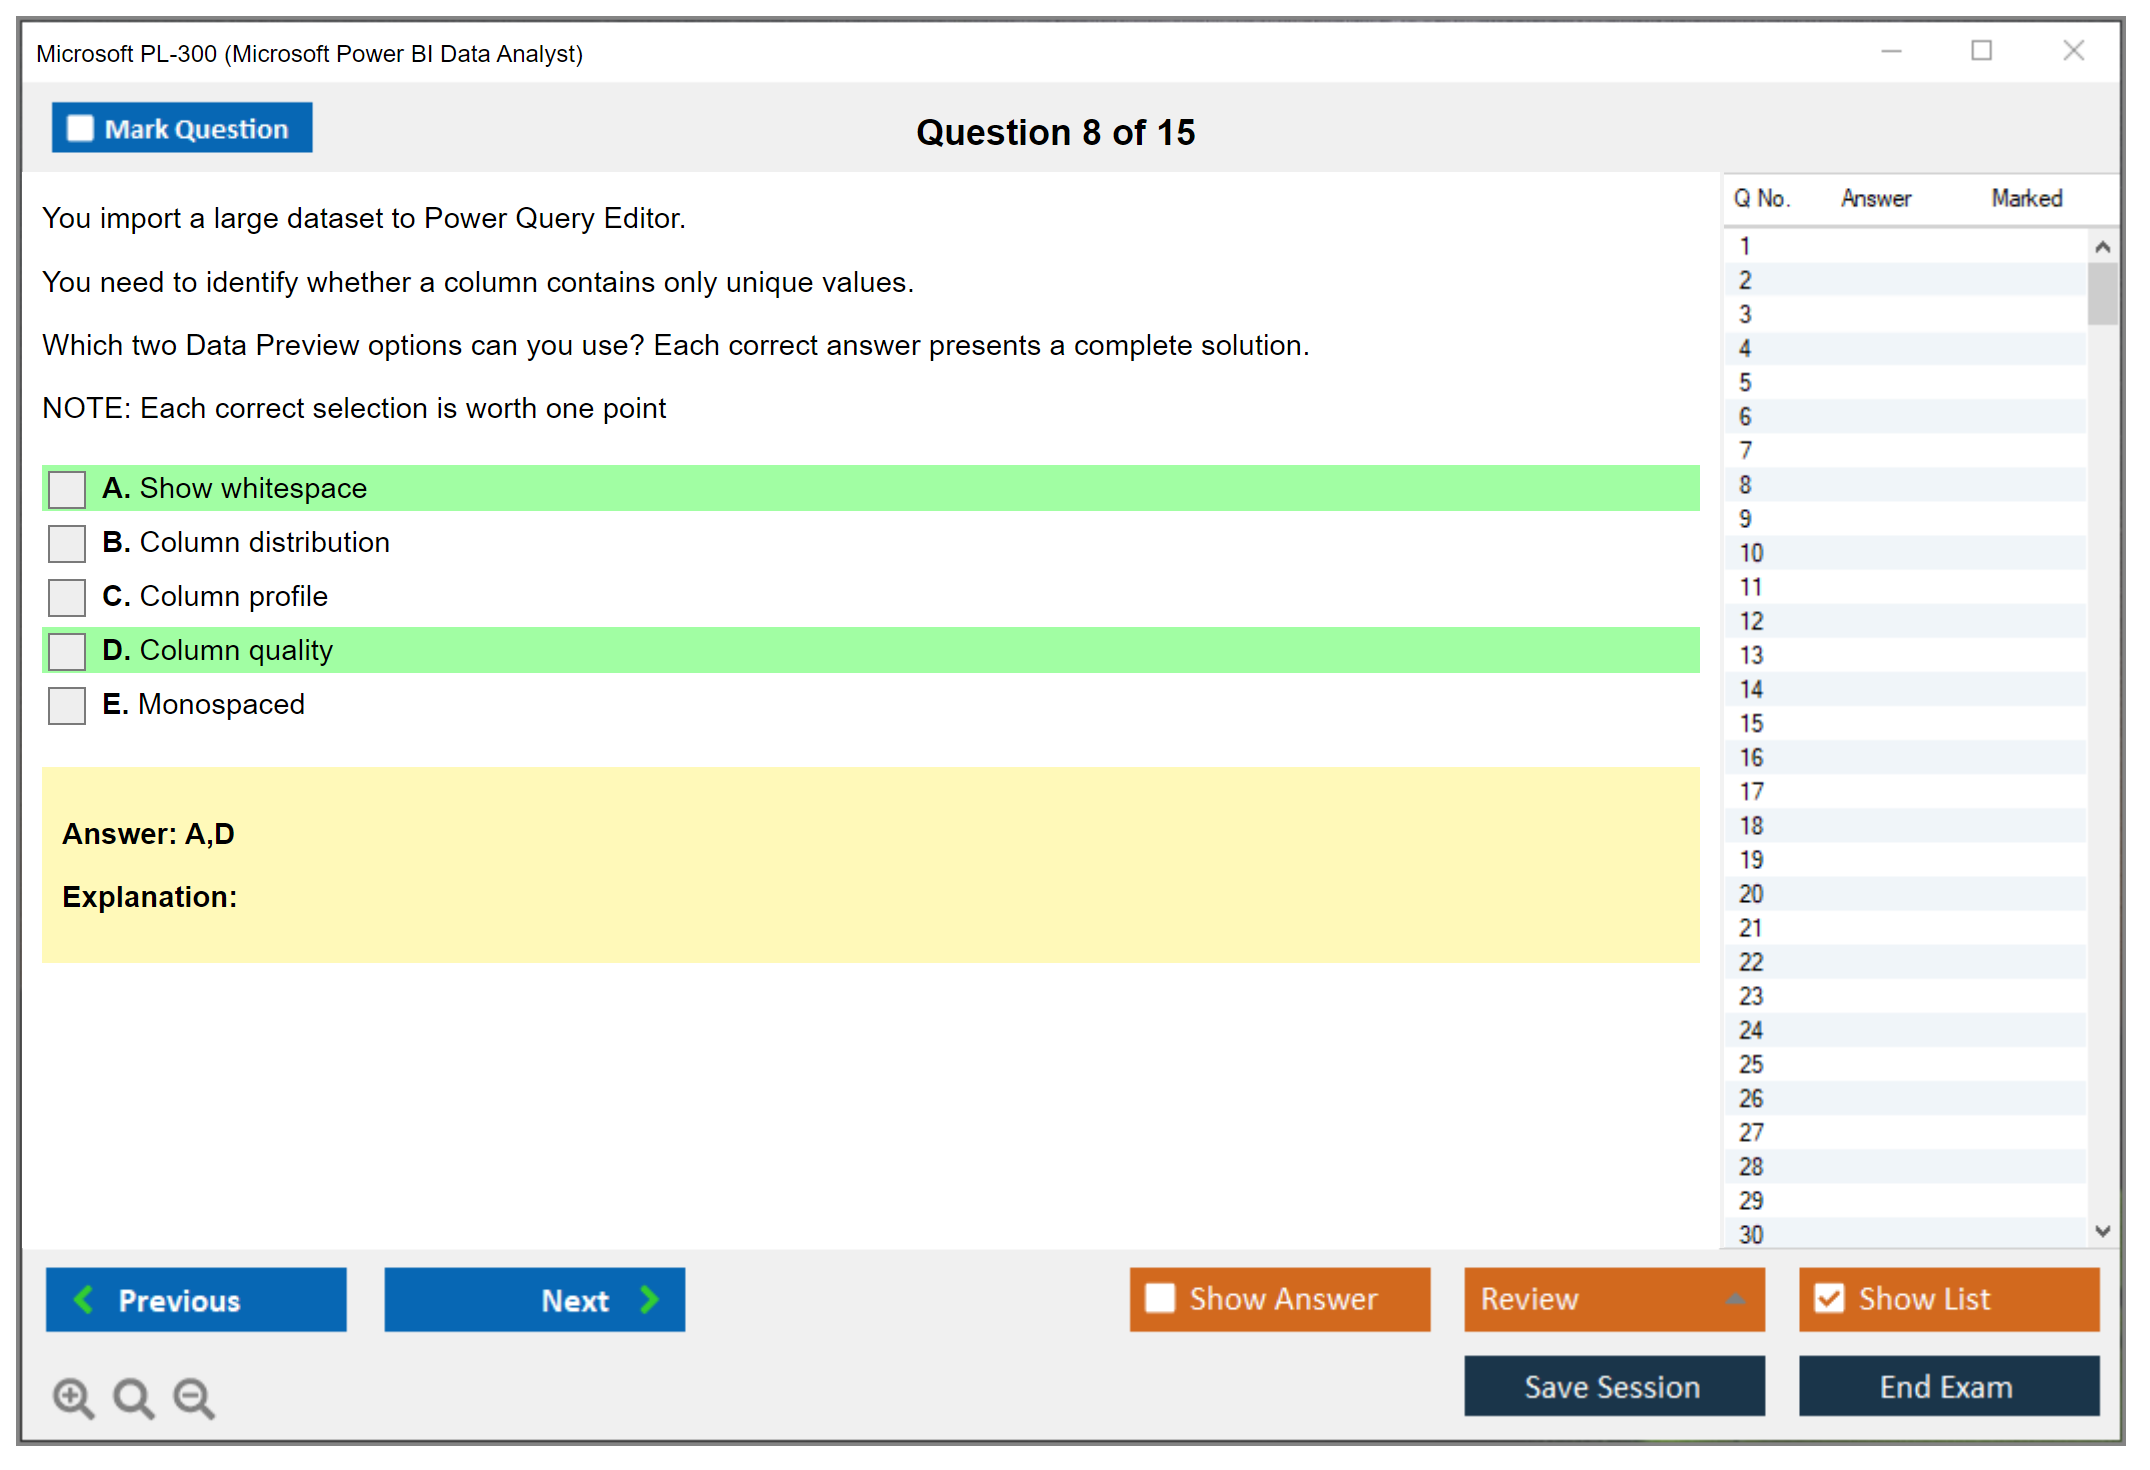Close the PL-300 exam window
Image resolution: width=2150 pixels, height=1470 pixels.
2073,51
